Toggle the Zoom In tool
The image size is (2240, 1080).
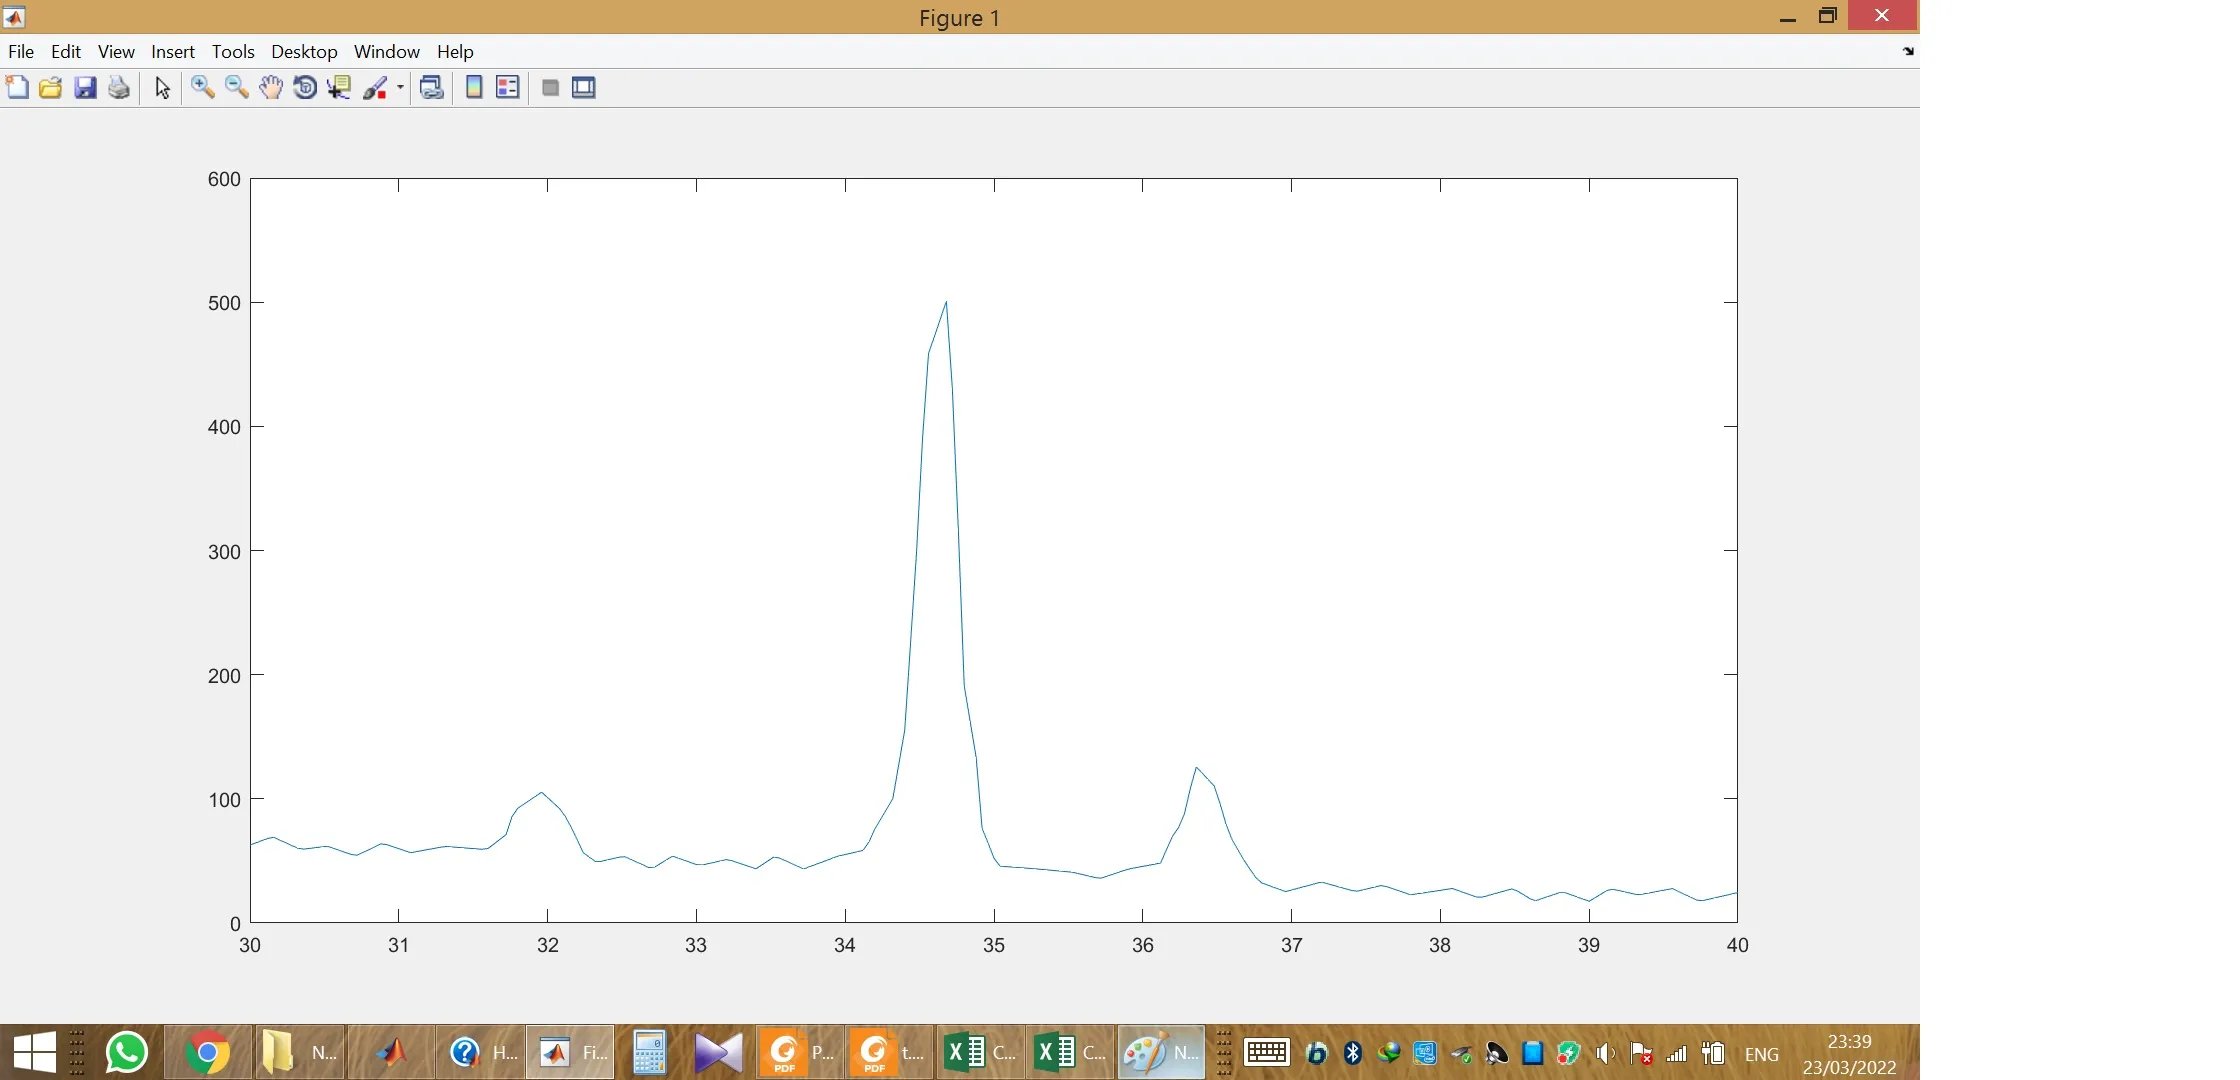tap(203, 88)
